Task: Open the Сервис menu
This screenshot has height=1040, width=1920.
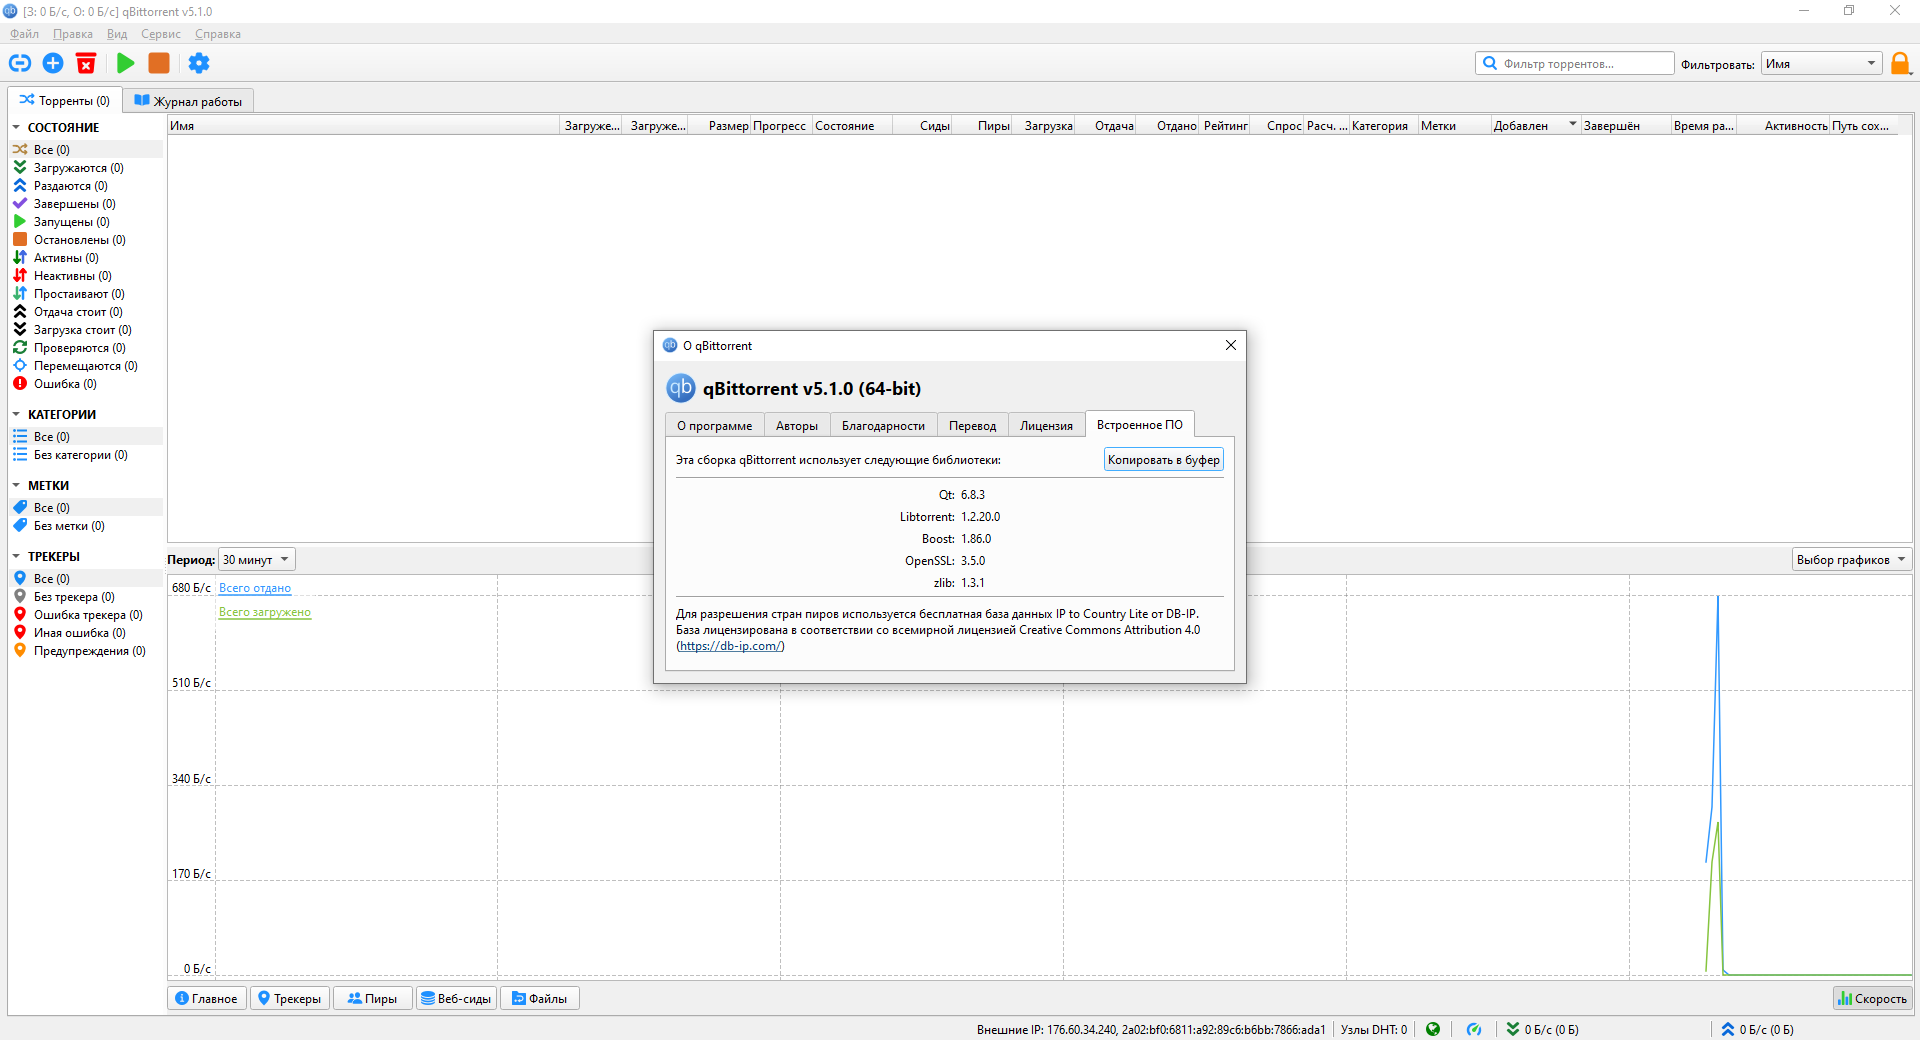Action: pos(160,34)
